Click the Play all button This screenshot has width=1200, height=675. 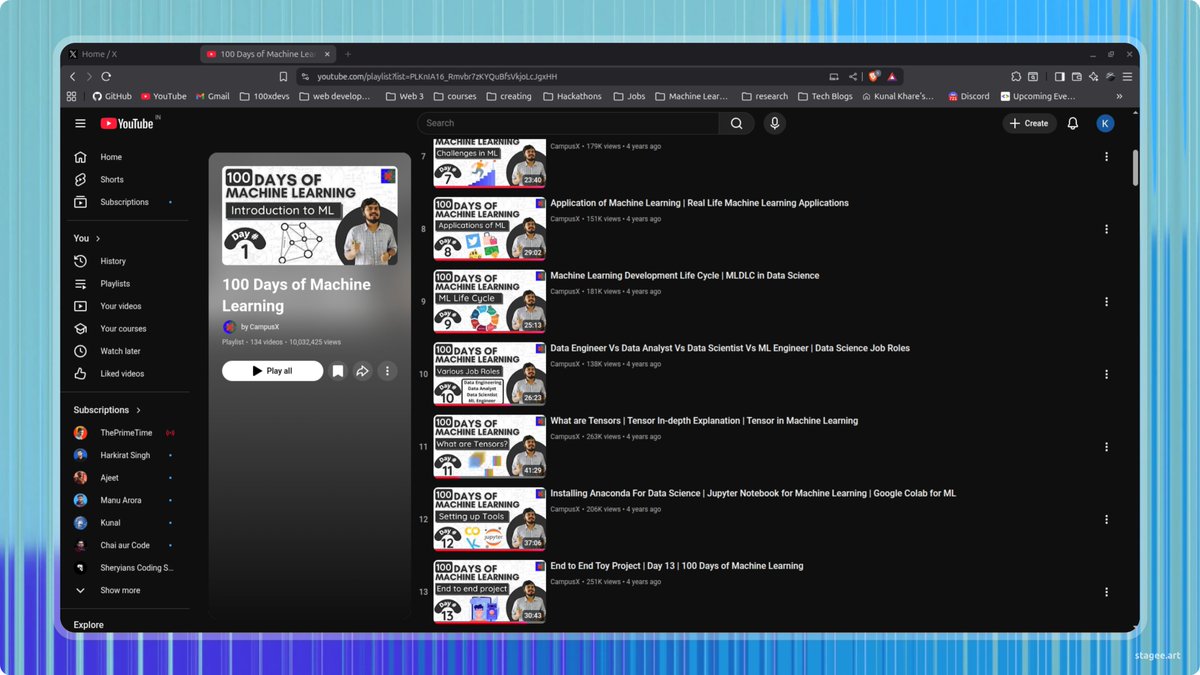272,371
